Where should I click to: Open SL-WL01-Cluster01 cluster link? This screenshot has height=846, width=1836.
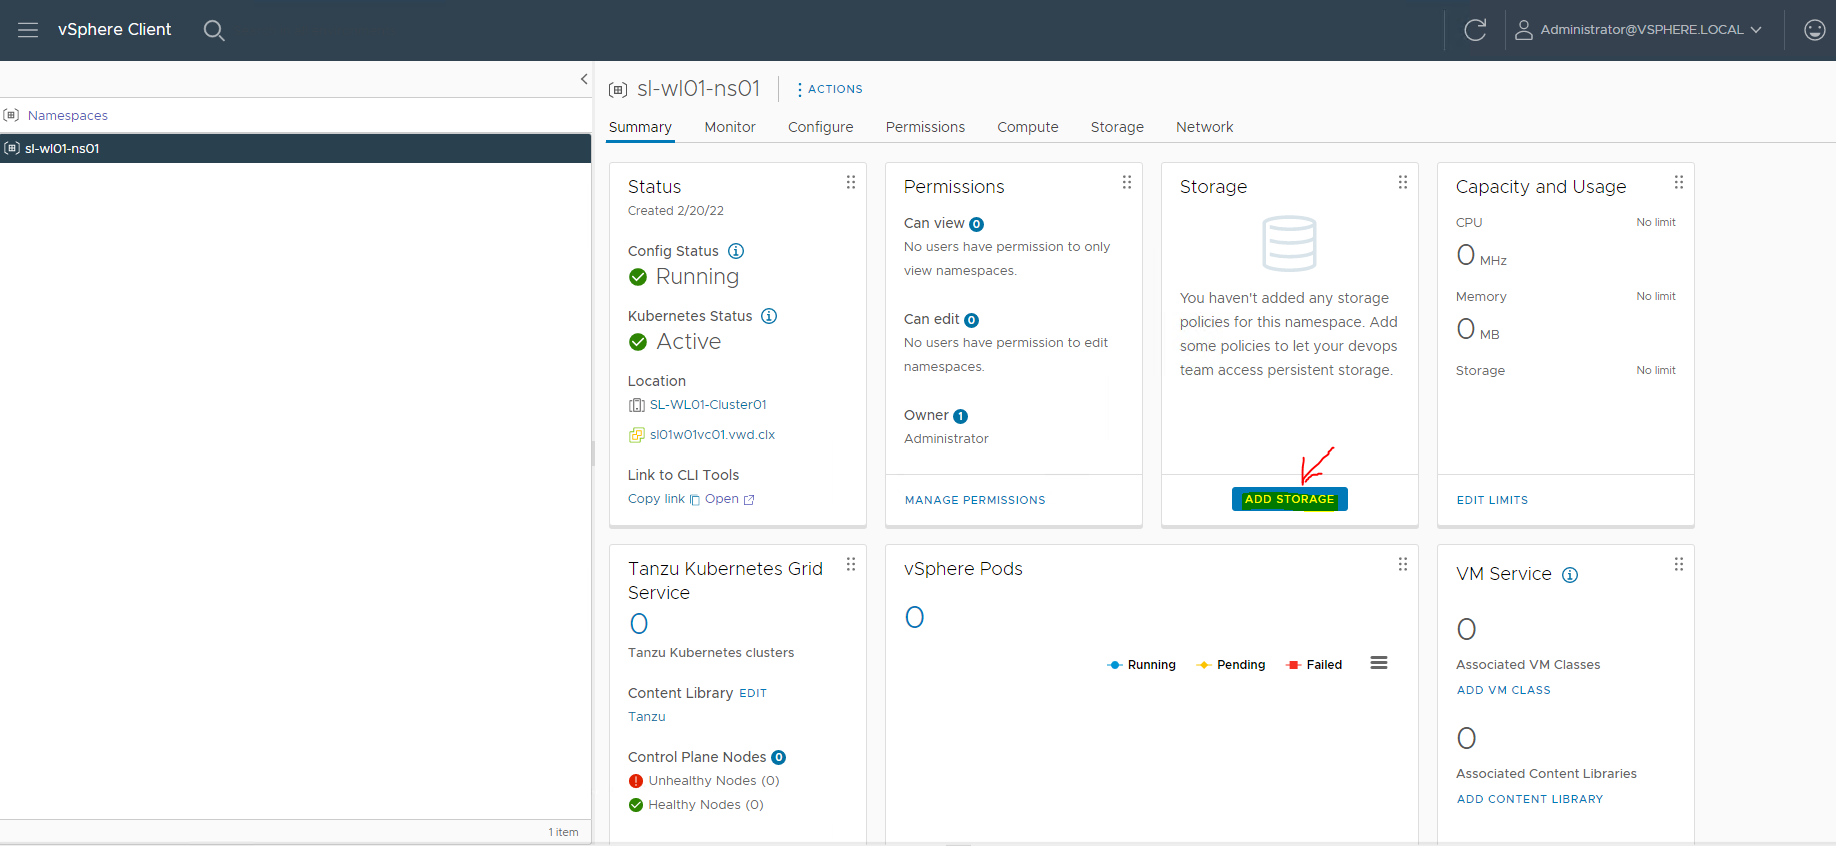tap(708, 405)
